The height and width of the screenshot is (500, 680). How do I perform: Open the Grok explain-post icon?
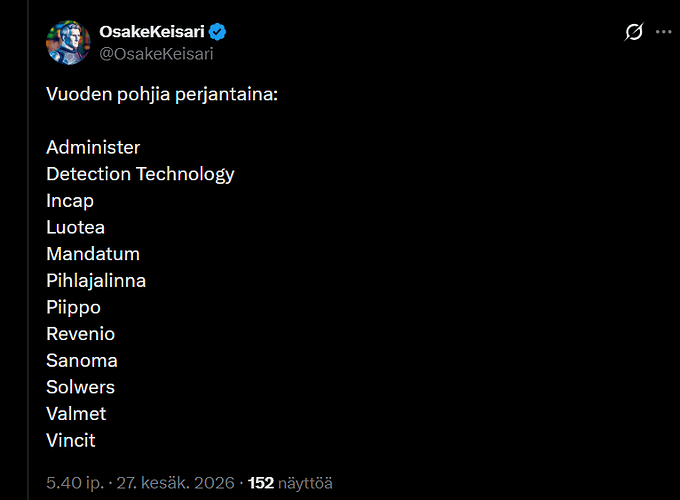[634, 32]
